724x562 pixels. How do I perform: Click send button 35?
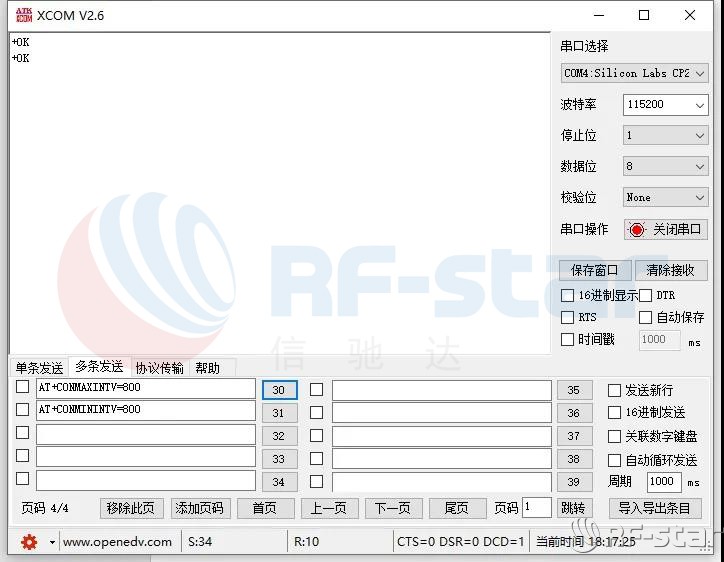point(575,390)
